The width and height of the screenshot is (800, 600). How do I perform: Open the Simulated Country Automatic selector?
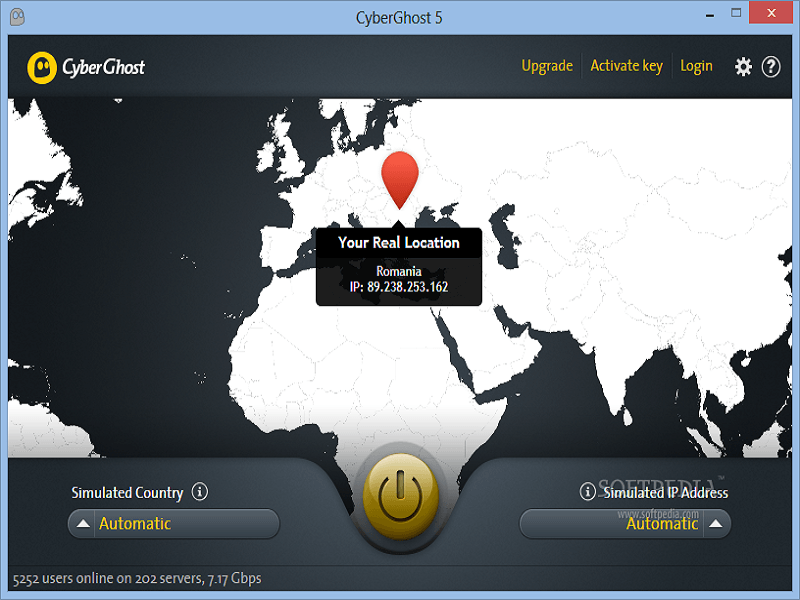pos(174,523)
